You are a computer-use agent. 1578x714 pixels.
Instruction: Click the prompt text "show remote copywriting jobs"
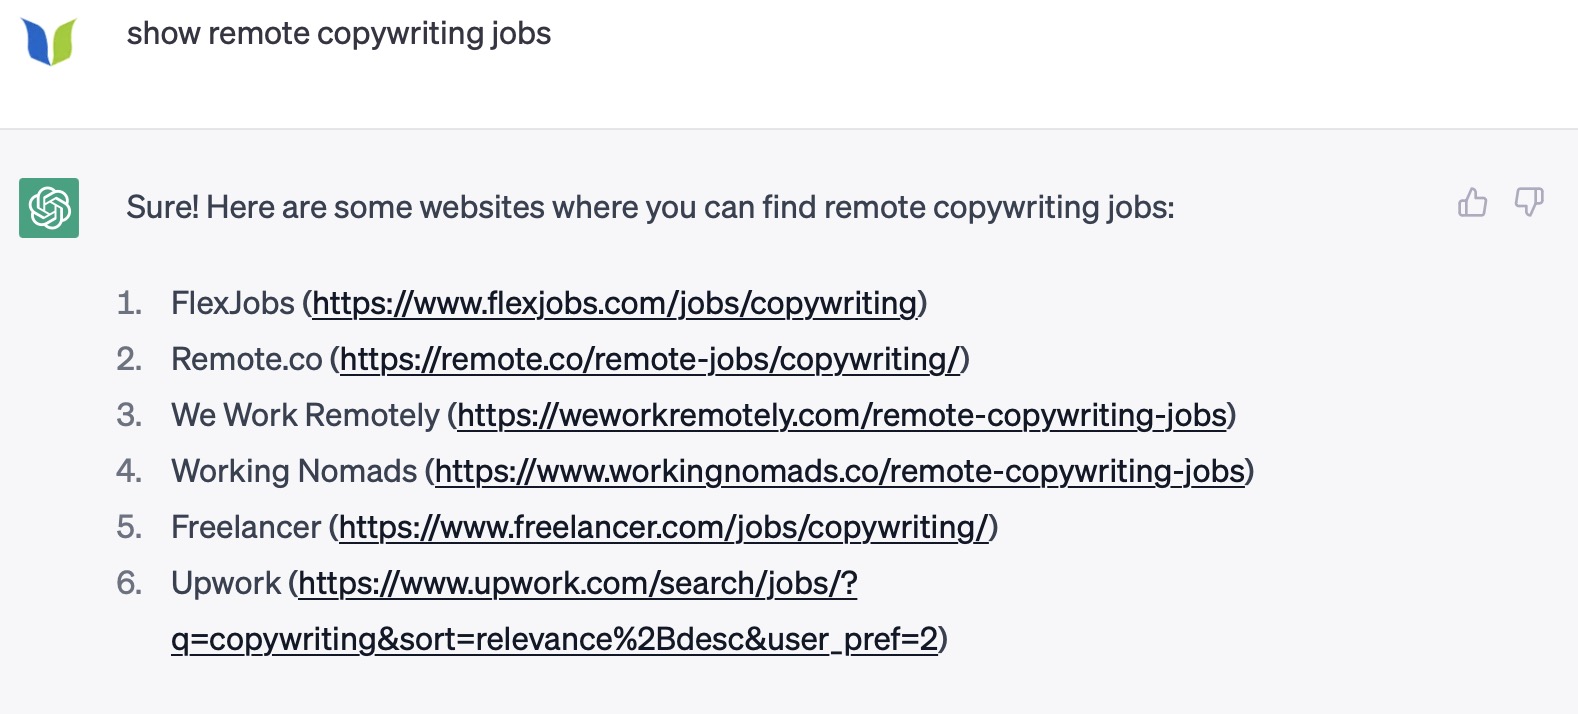coord(339,34)
